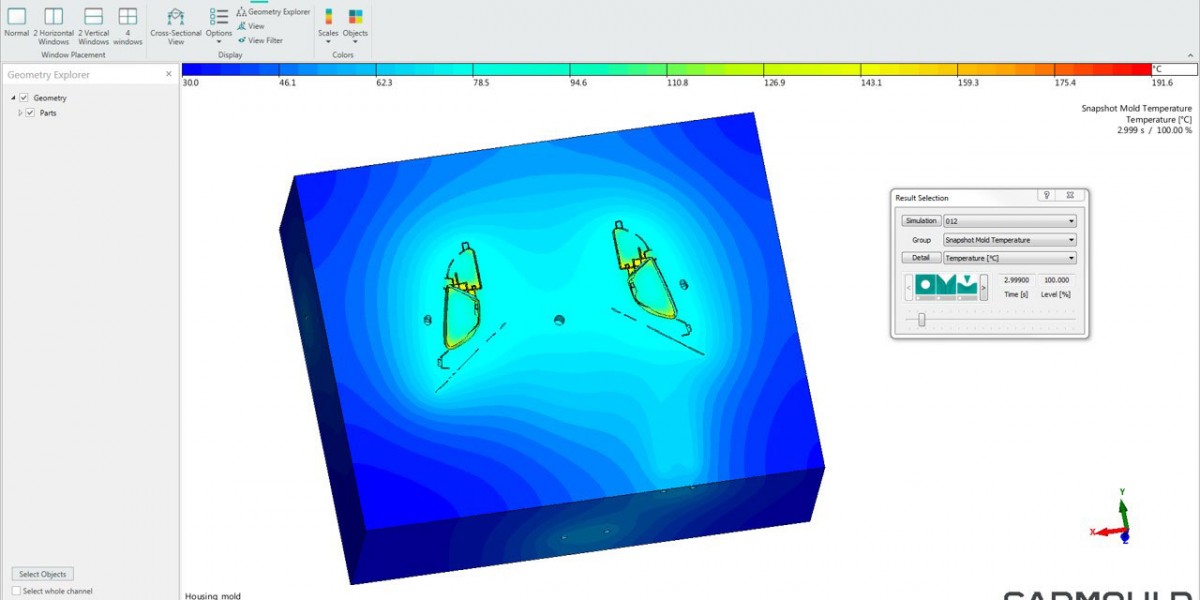This screenshot has height=600, width=1200.
Task: Click the View Filter eye icon
Action: pos(242,40)
